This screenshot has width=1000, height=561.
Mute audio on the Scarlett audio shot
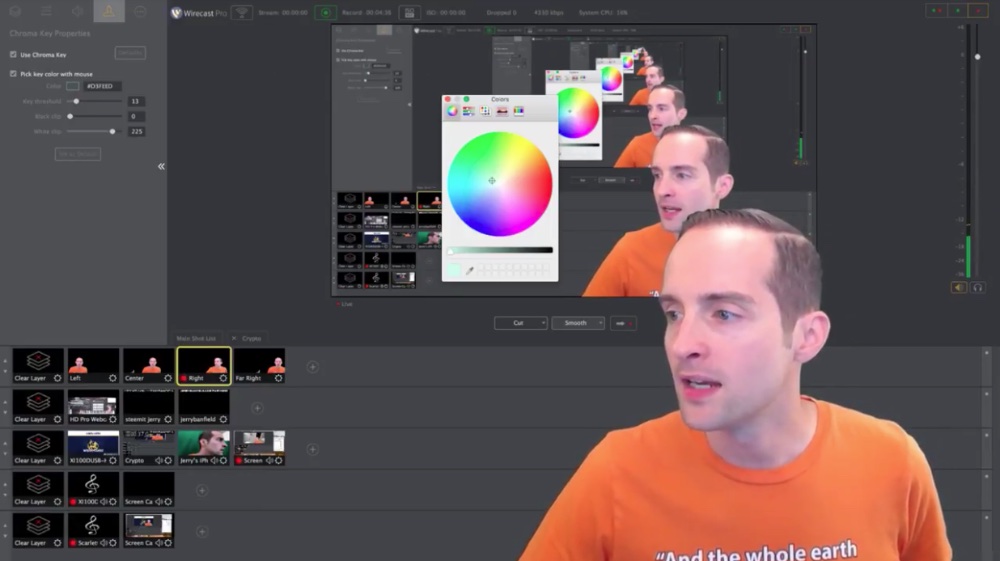pyautogui.click(x=103, y=543)
